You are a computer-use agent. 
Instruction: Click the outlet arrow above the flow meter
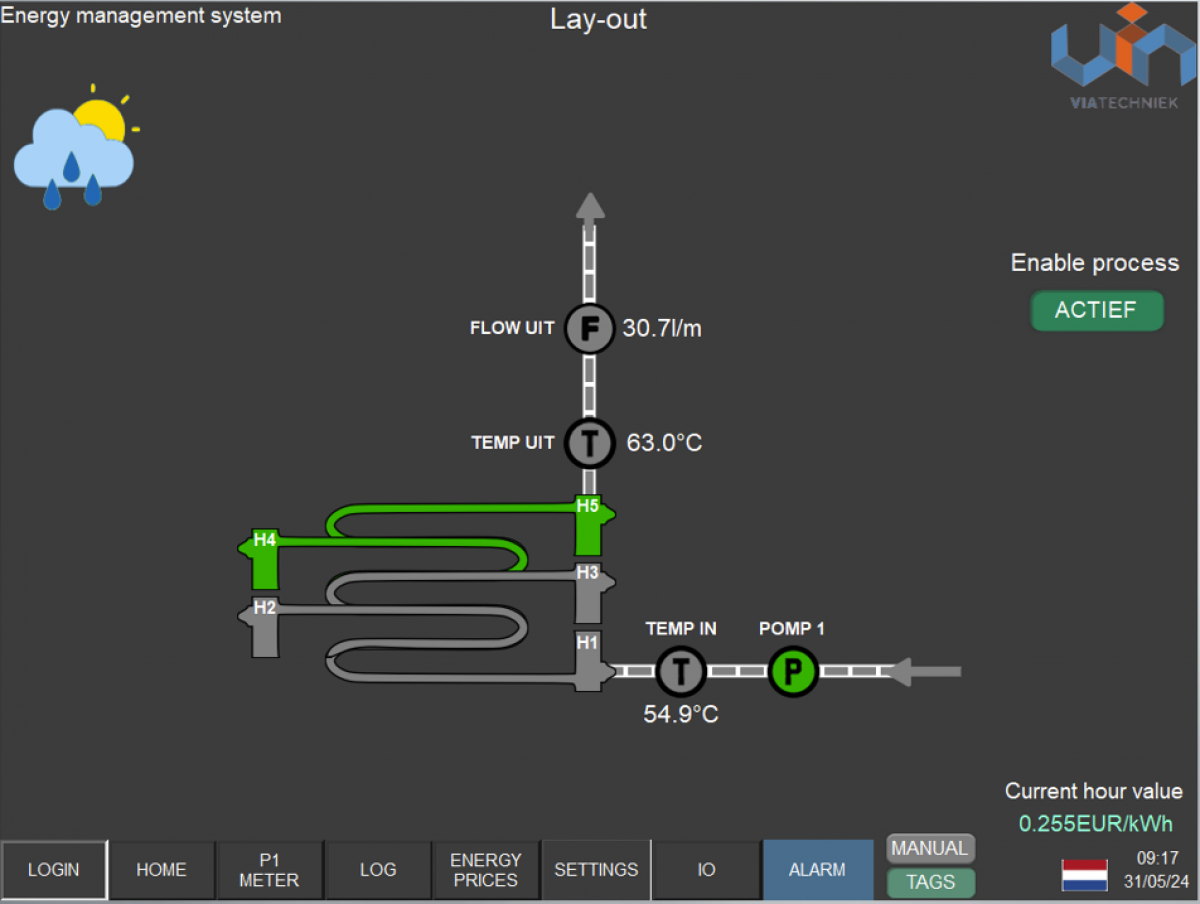(590, 209)
